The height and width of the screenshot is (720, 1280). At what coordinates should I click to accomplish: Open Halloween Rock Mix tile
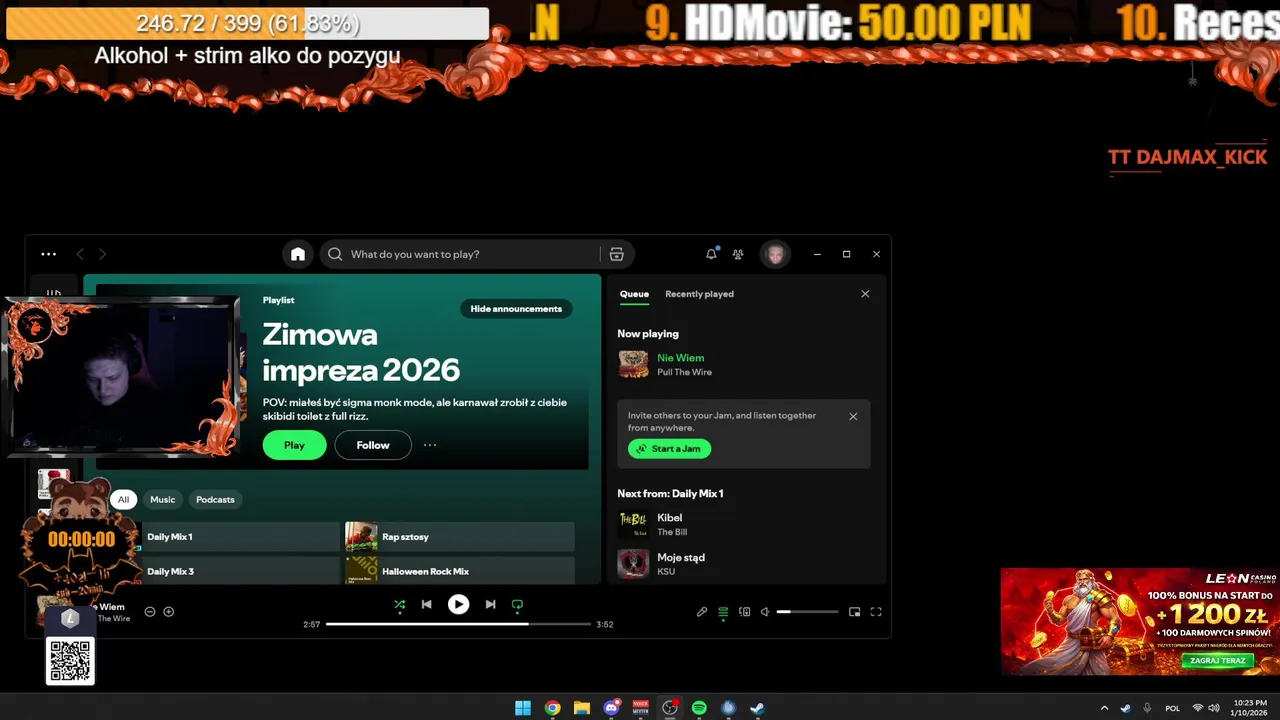(x=460, y=571)
